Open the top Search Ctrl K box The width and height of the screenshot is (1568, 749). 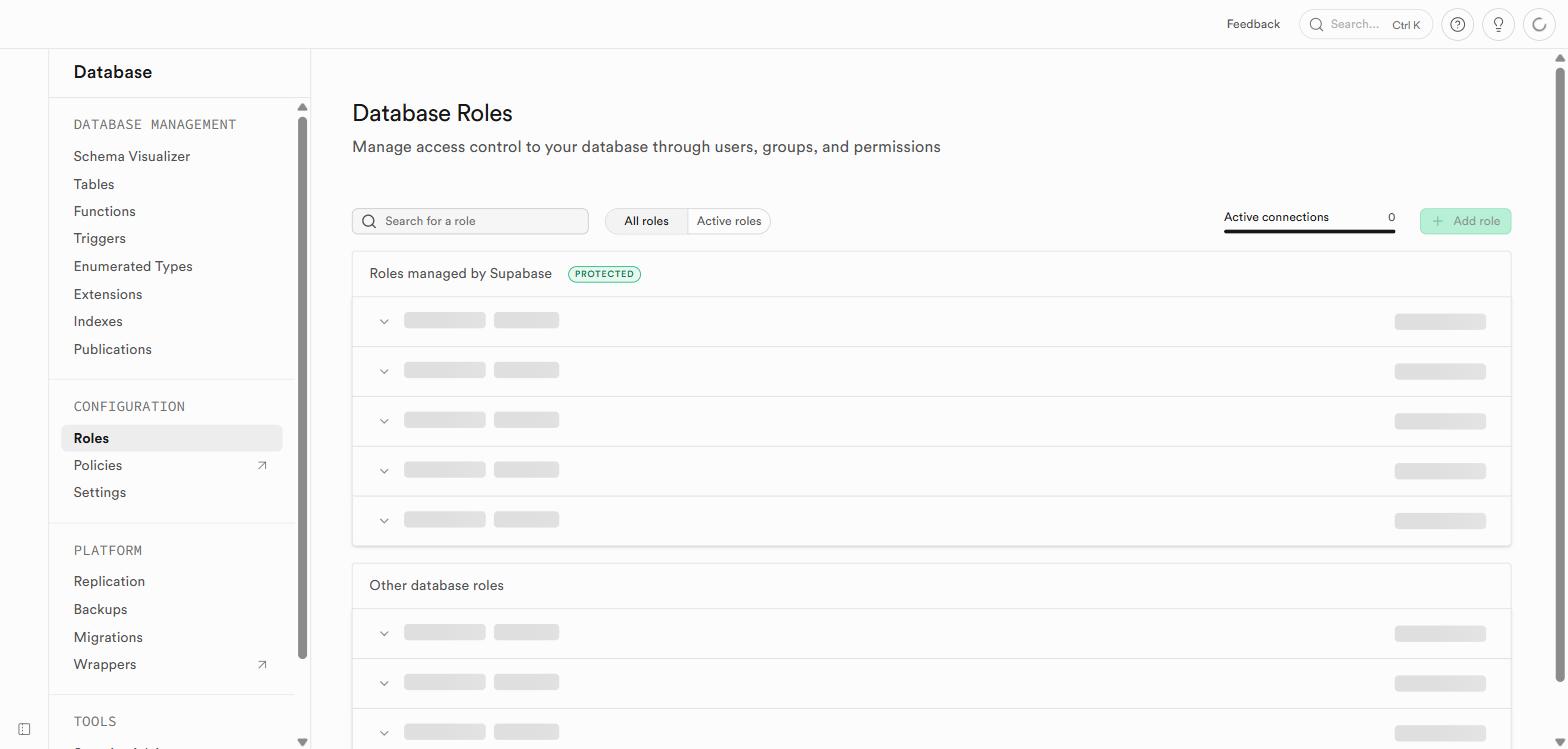tap(1366, 24)
